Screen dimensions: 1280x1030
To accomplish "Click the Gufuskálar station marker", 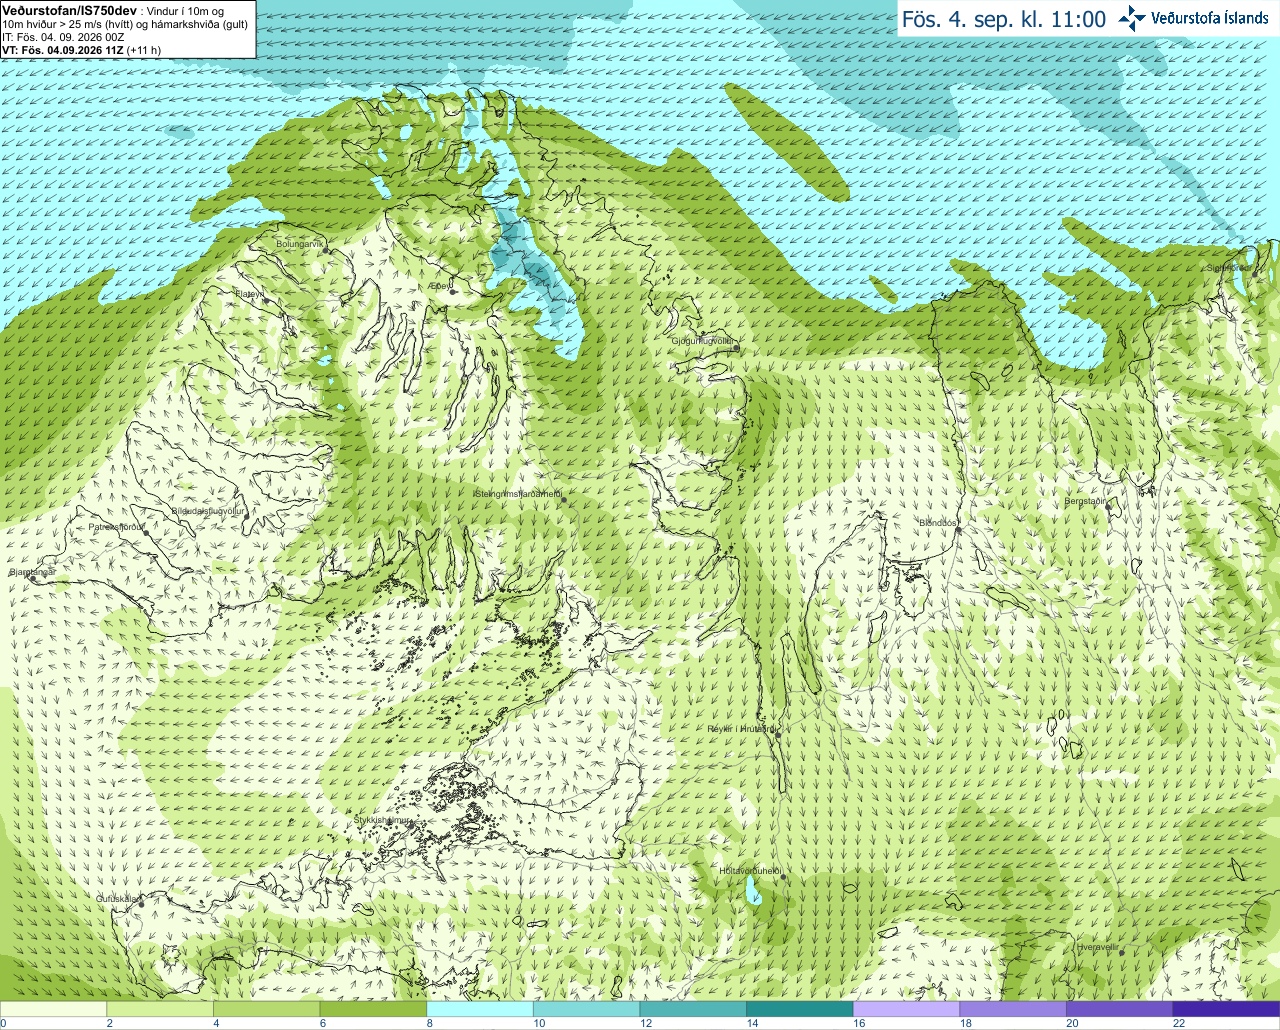I will (x=141, y=903).
